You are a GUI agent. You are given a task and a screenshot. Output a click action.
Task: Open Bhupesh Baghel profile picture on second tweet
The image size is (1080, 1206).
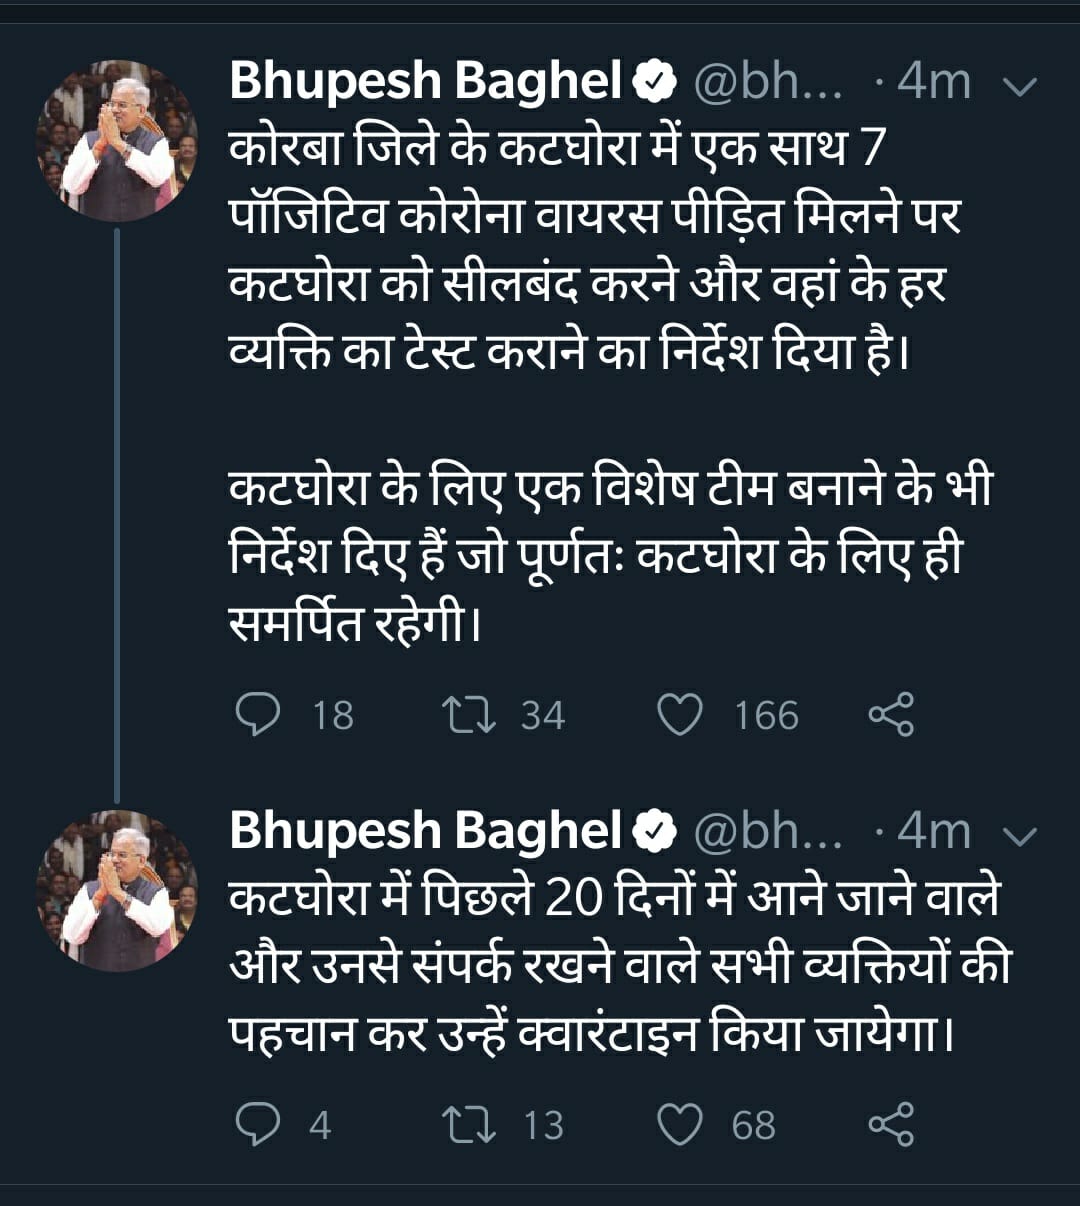click(117, 891)
